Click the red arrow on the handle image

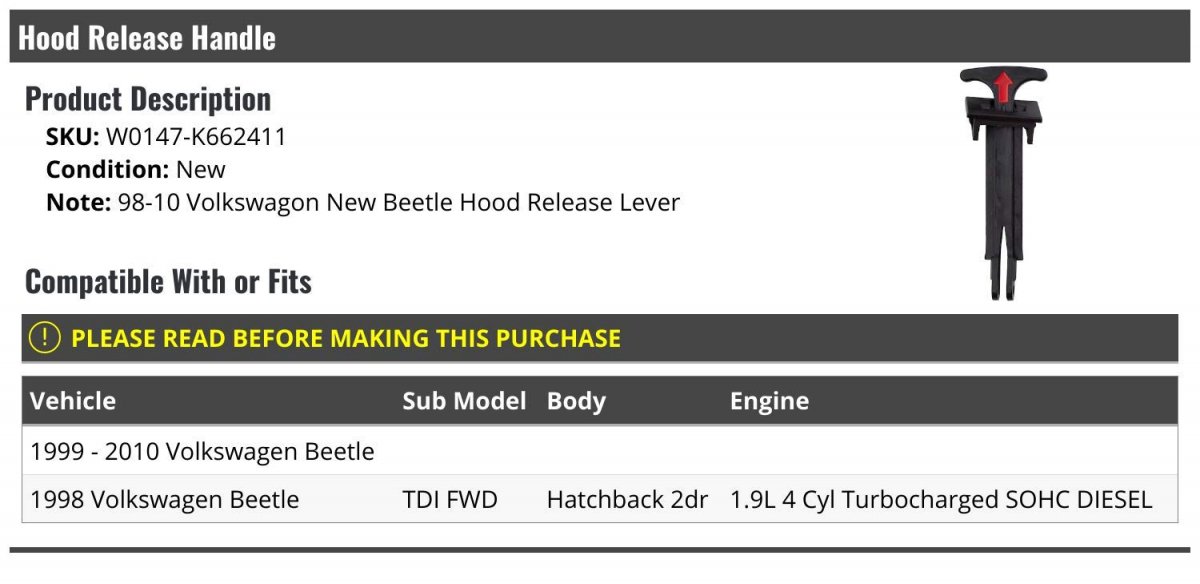(x=1000, y=86)
